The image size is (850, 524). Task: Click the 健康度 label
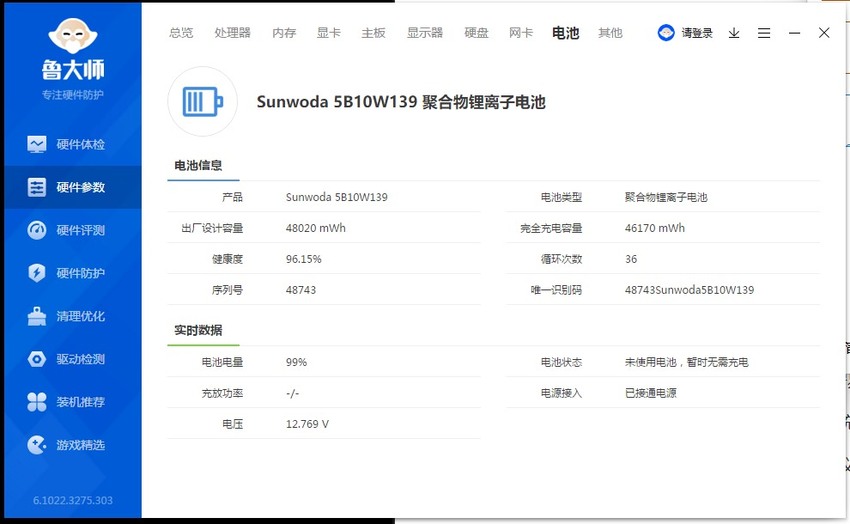coord(227,259)
